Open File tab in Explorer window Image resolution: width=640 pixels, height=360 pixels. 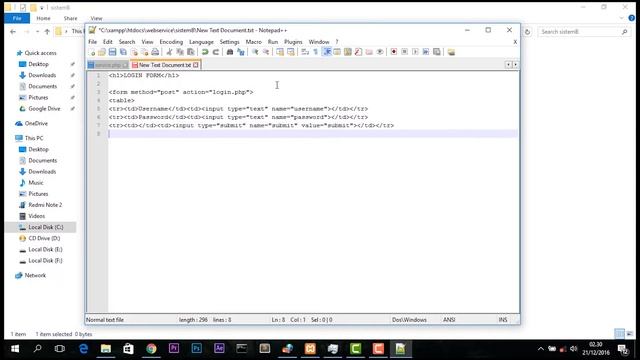17,18
